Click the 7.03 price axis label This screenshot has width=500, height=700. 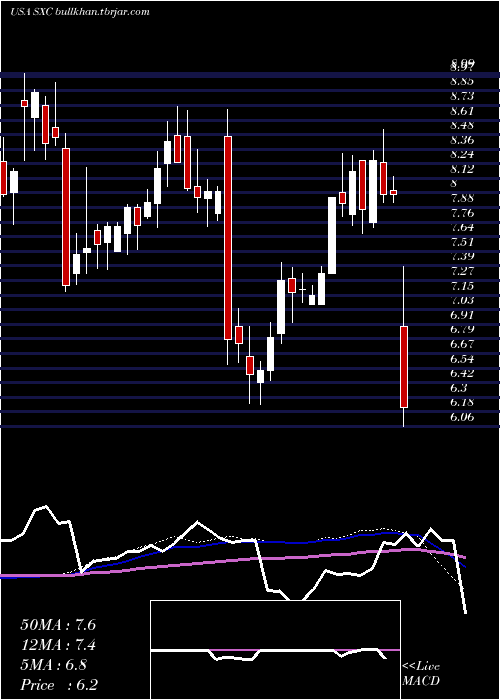pyautogui.click(x=462, y=300)
